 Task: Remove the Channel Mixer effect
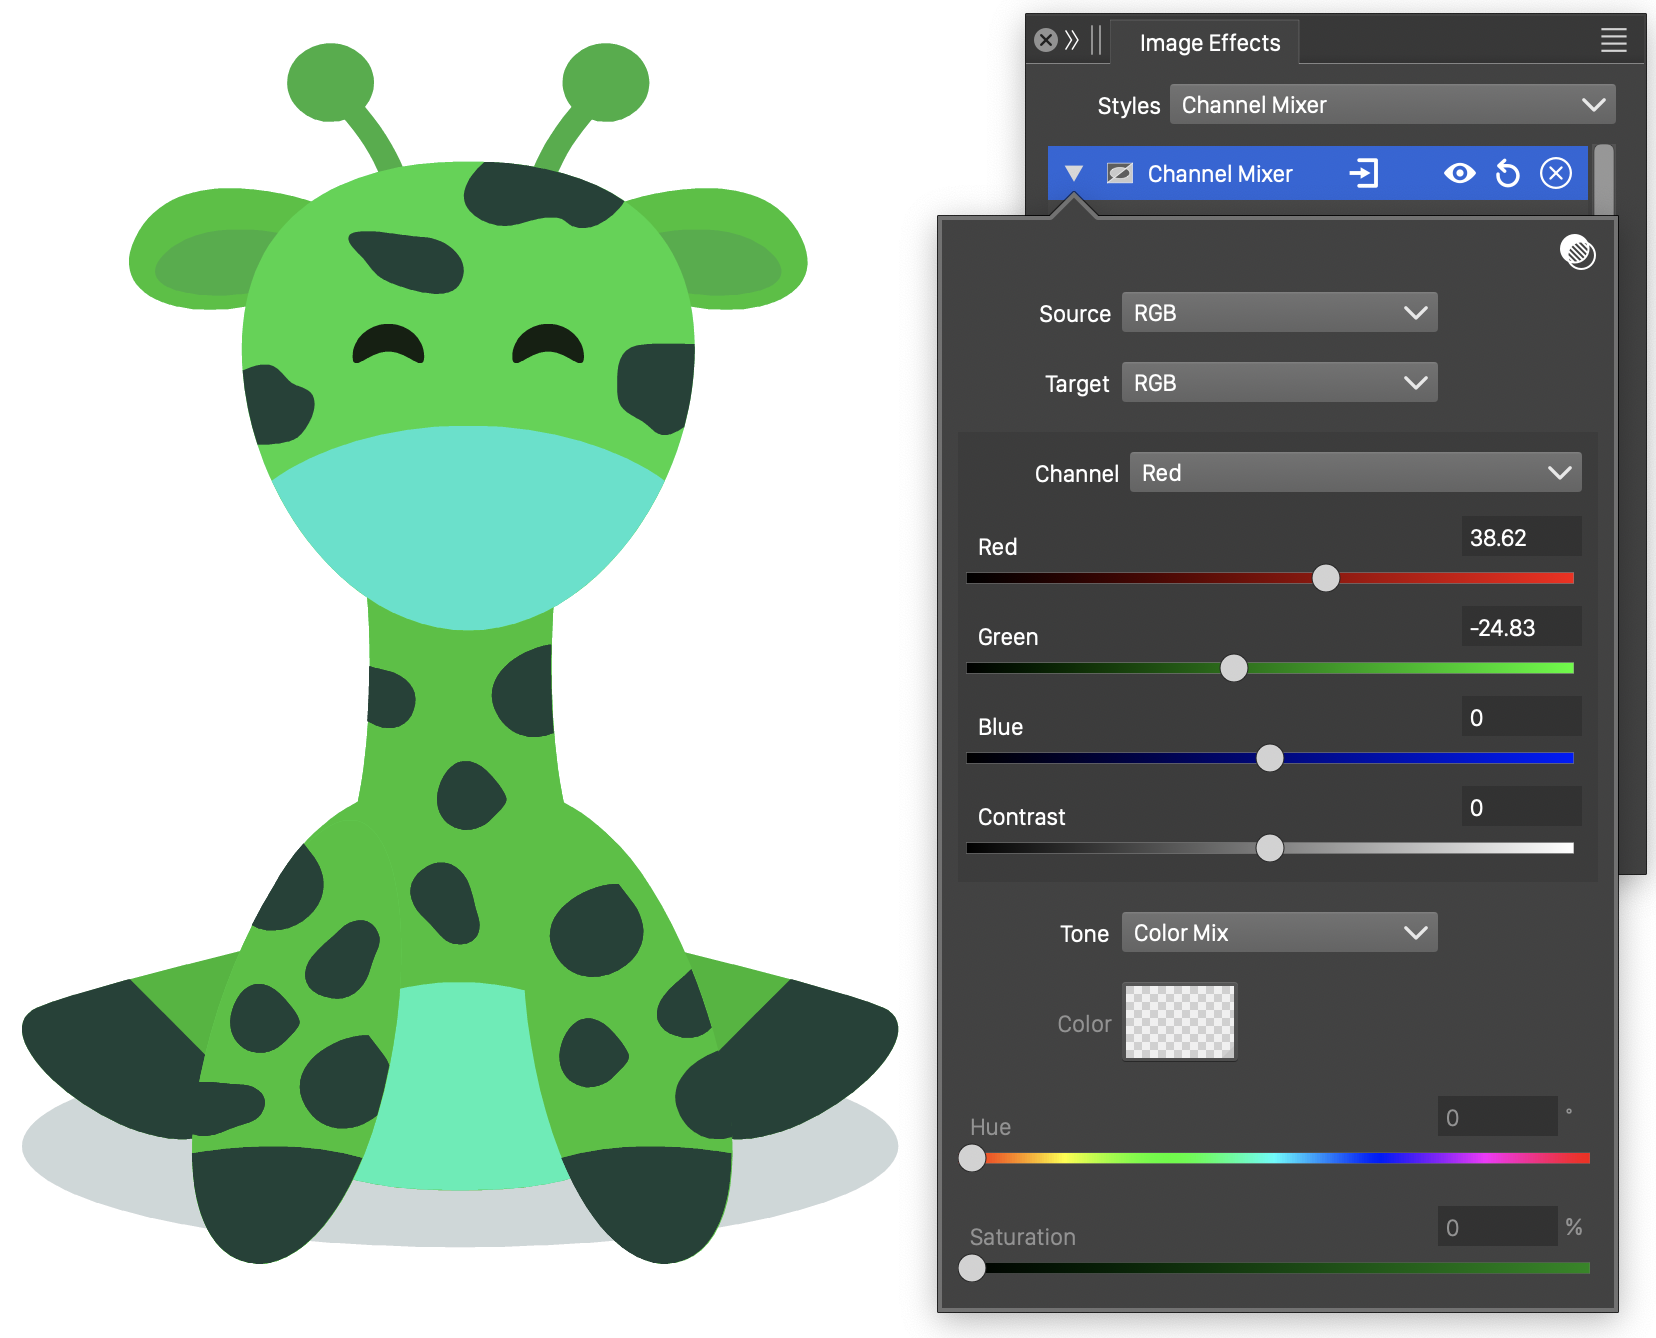click(x=1555, y=174)
